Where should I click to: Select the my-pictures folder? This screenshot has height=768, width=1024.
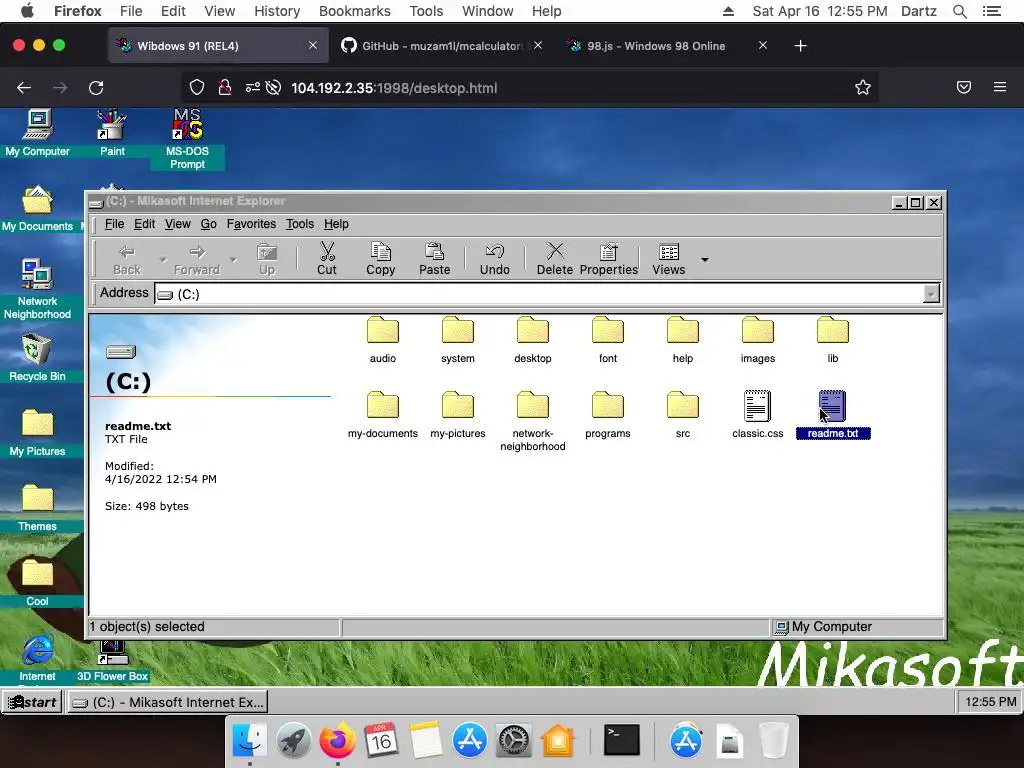[x=458, y=415]
